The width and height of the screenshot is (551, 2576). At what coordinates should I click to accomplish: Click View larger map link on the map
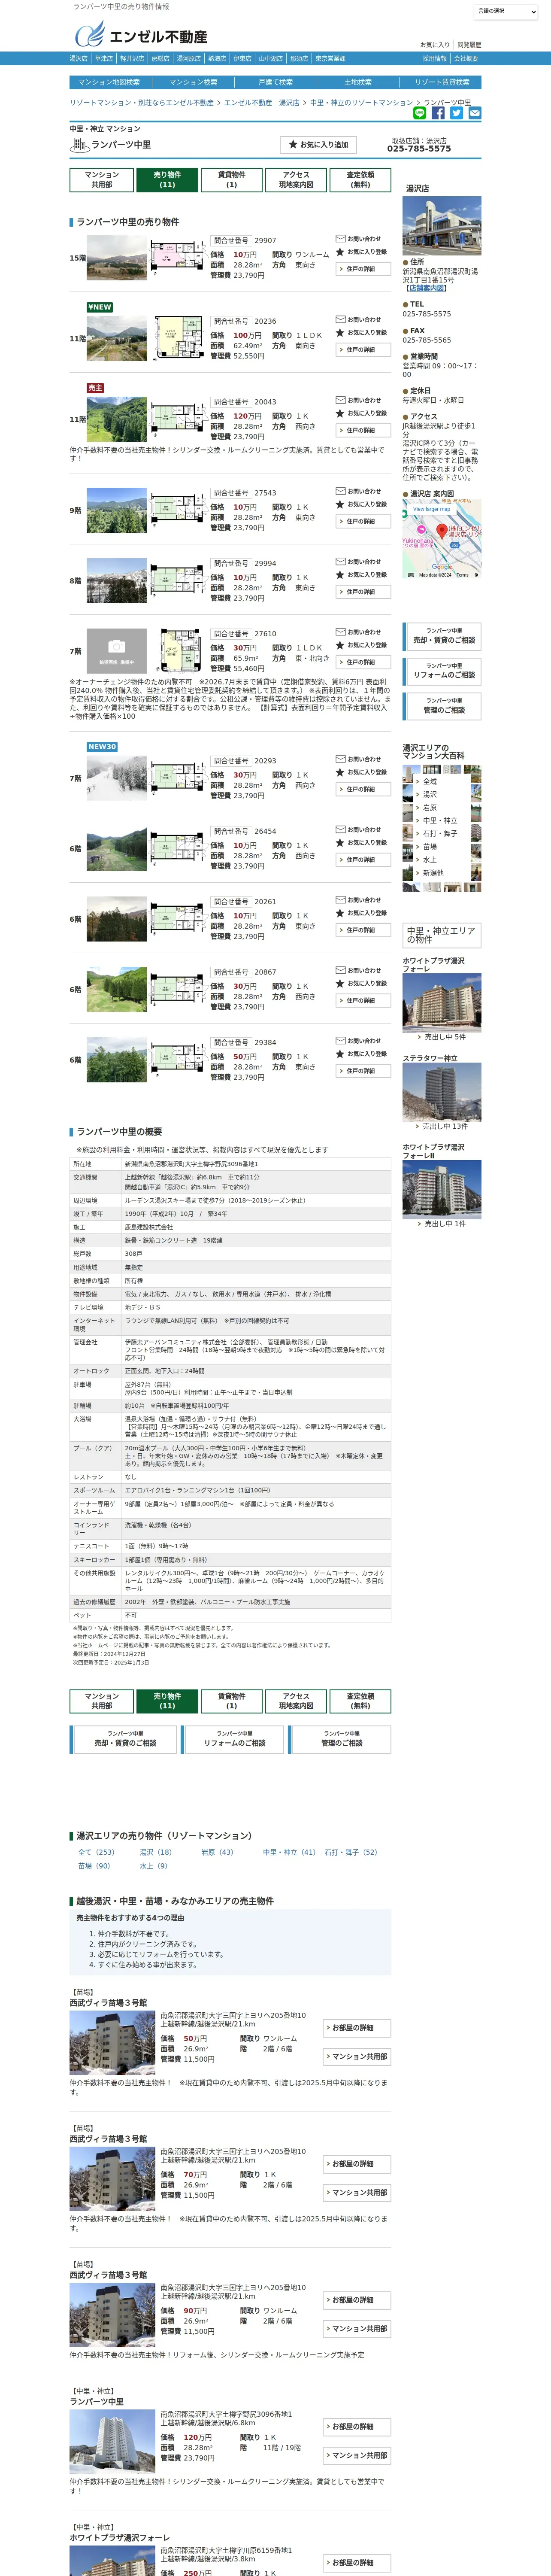[x=432, y=509]
